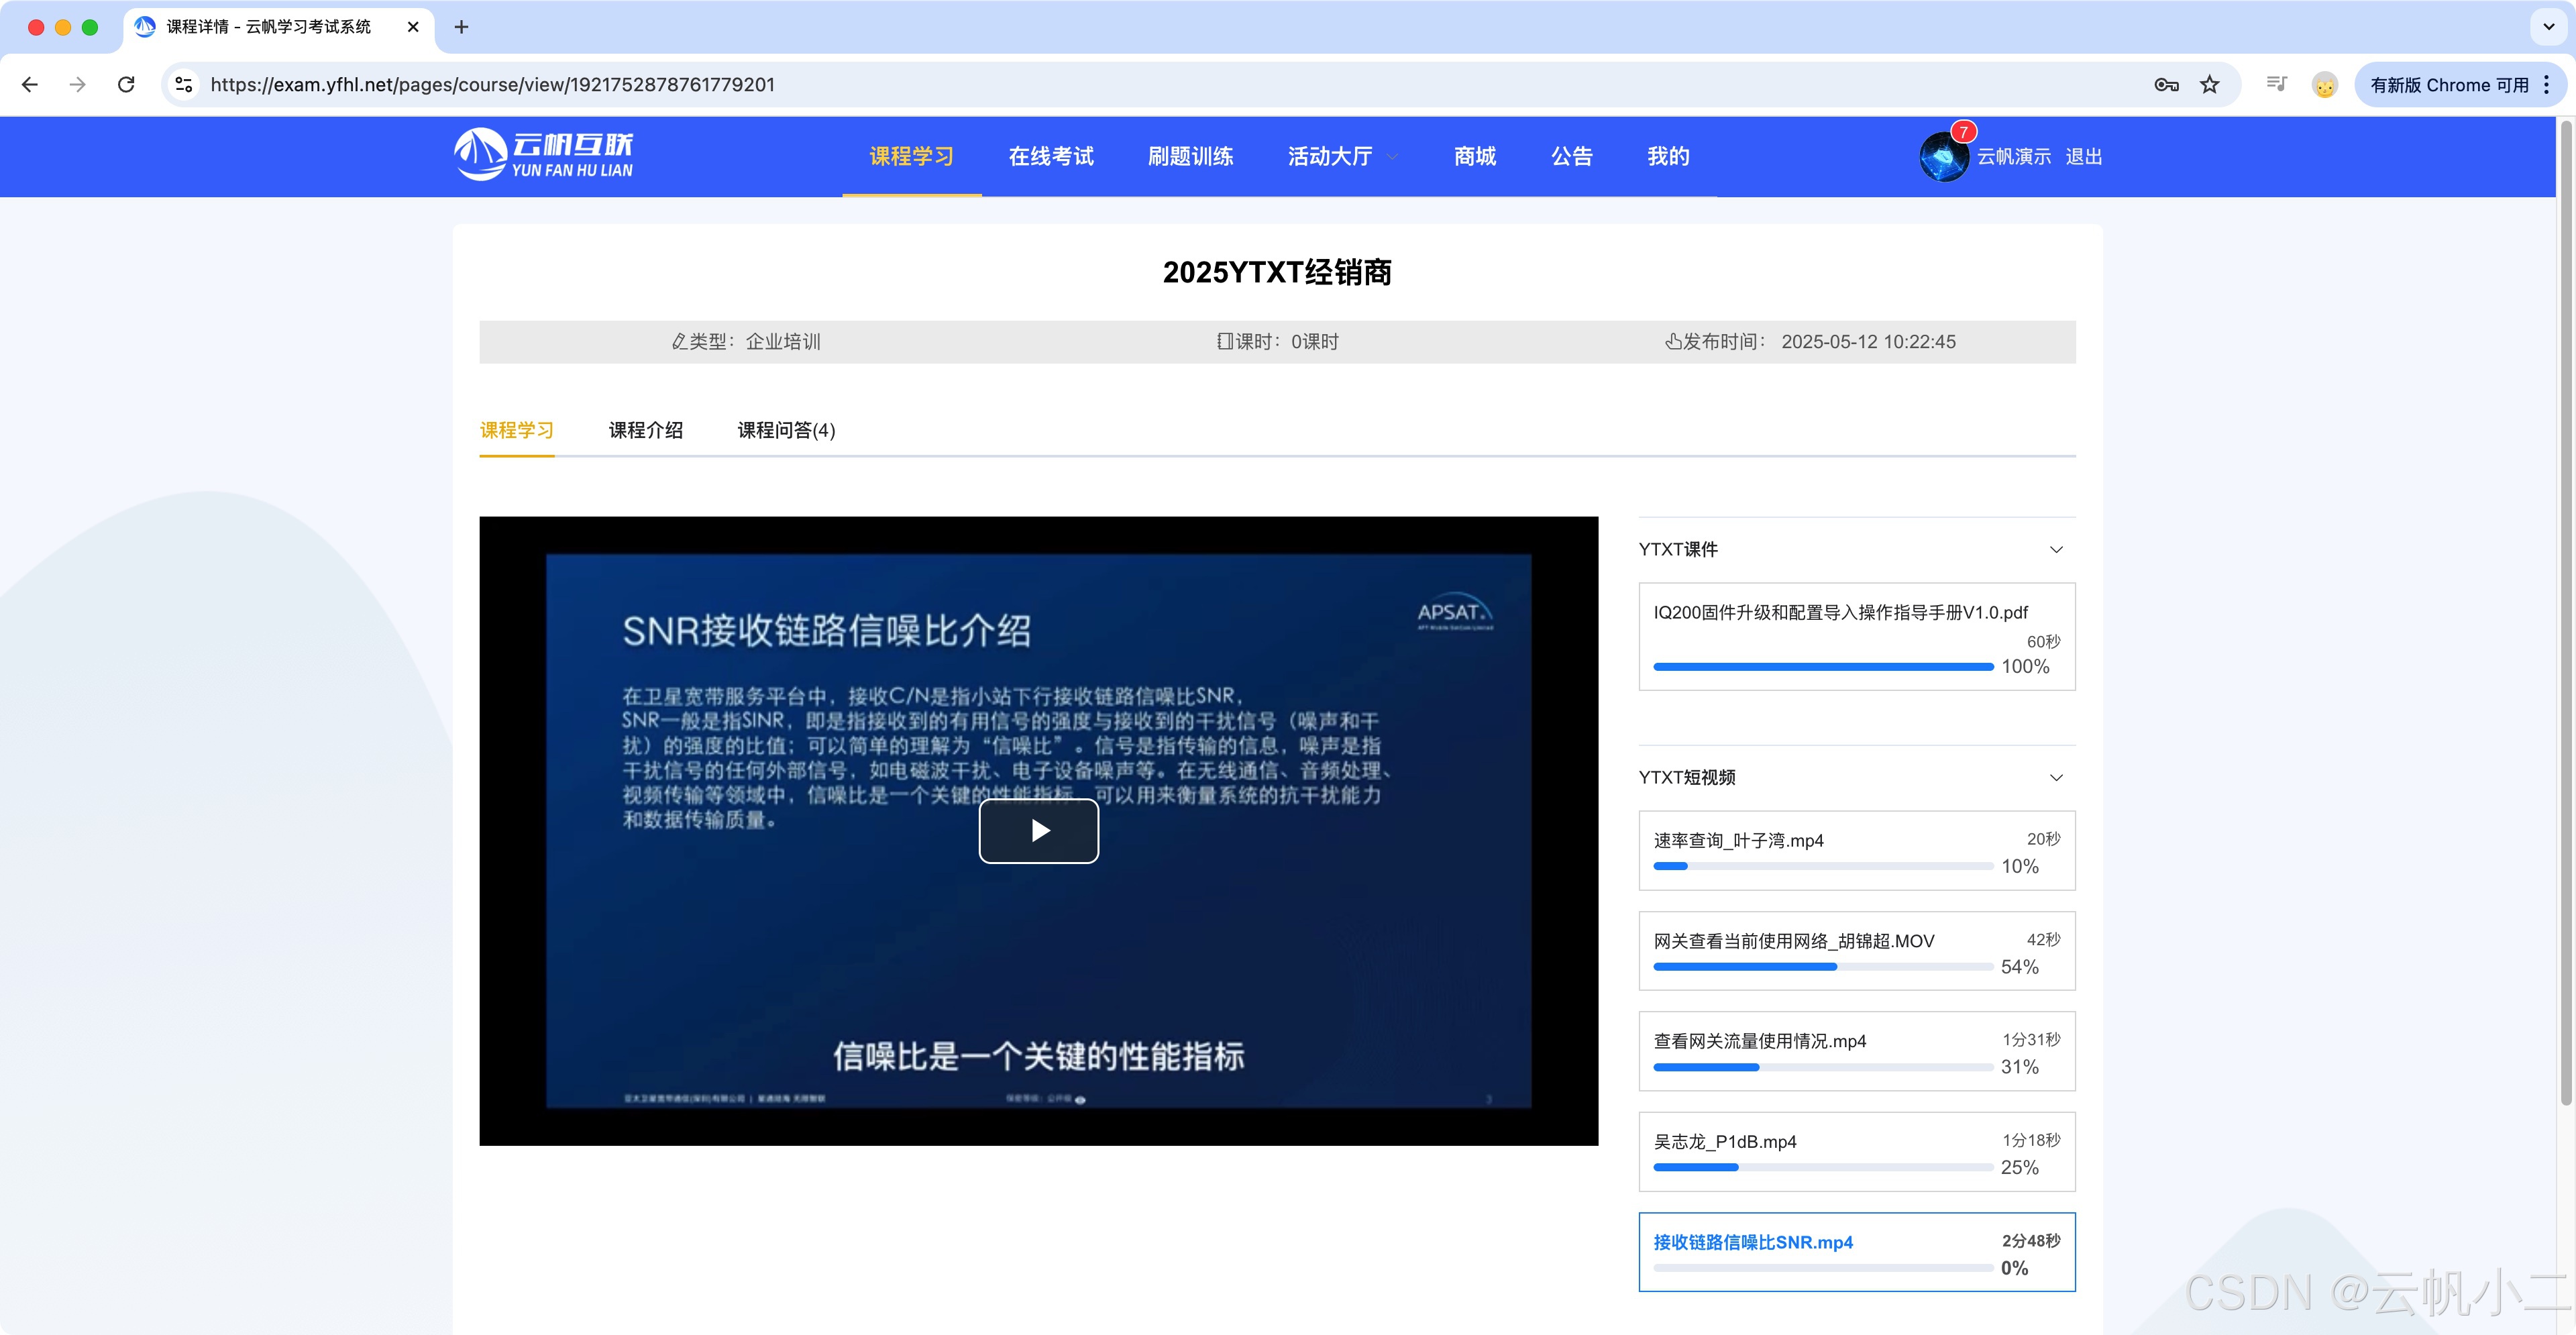Click the browser reload icon
The height and width of the screenshot is (1335, 2576).
click(126, 85)
